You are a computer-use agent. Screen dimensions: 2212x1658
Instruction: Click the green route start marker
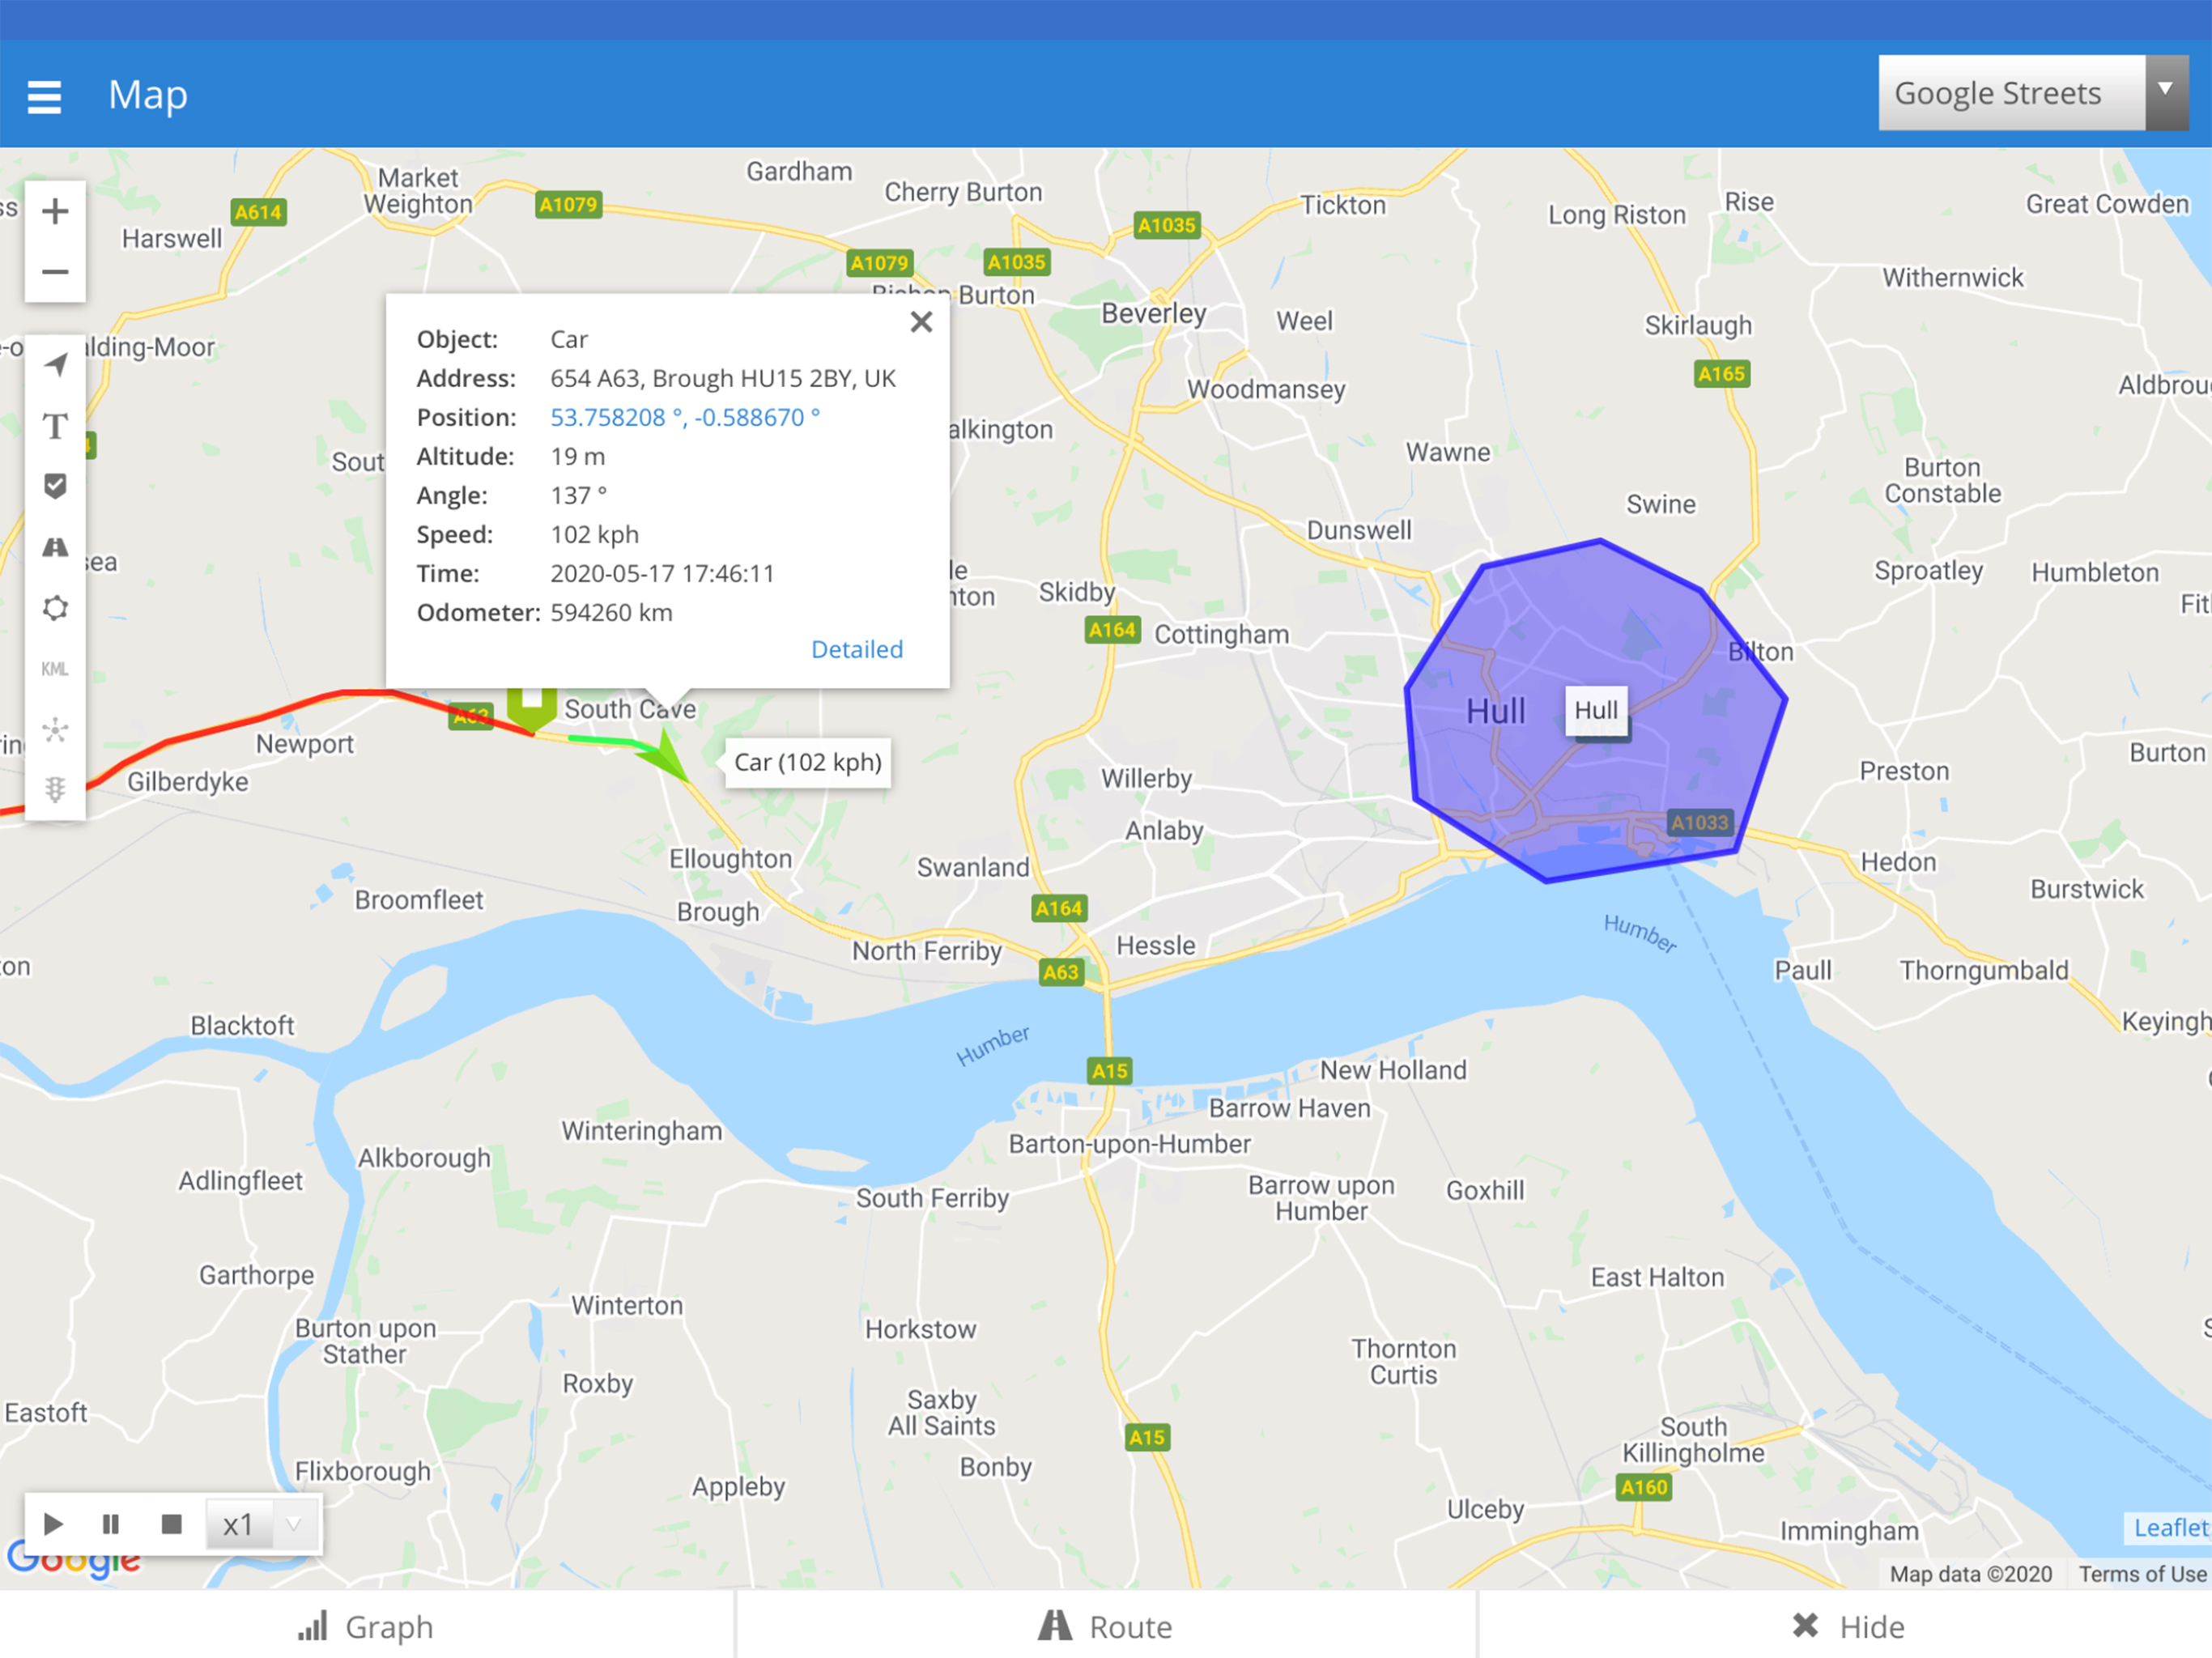point(531,708)
